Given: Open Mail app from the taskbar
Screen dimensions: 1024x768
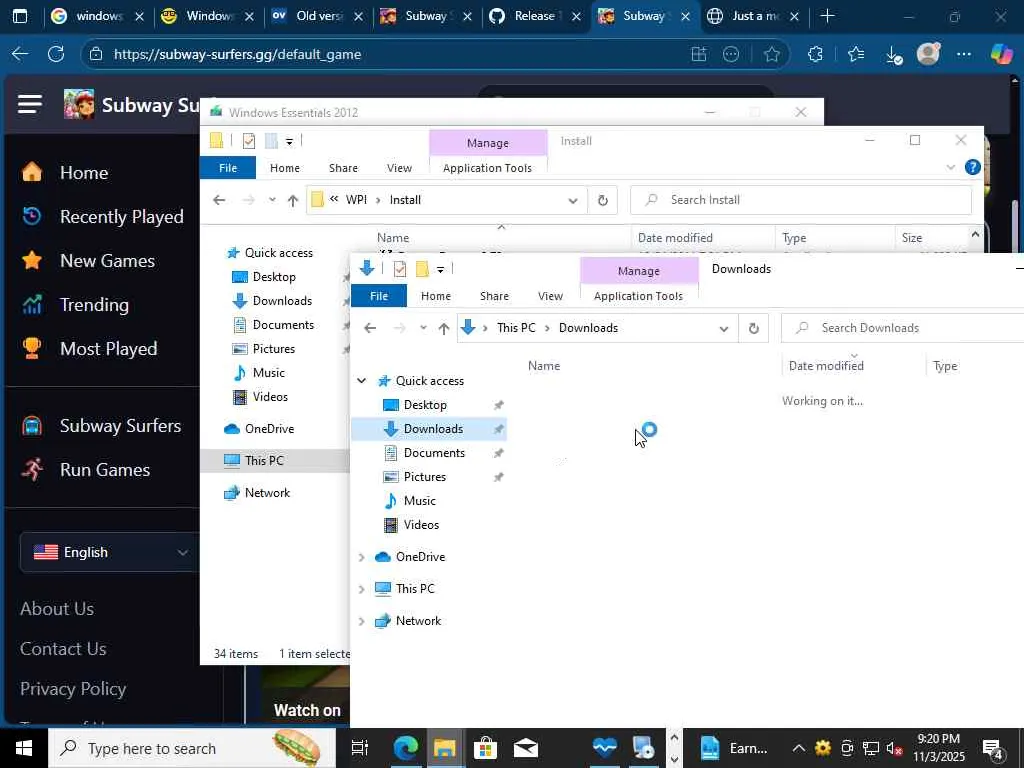Looking at the screenshot, I should pyautogui.click(x=526, y=748).
